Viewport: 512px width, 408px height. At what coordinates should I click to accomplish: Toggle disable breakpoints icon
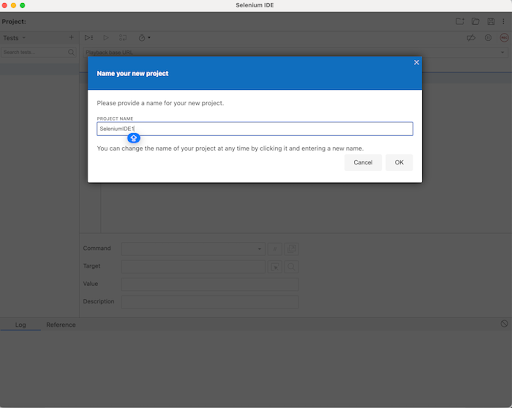(471, 38)
